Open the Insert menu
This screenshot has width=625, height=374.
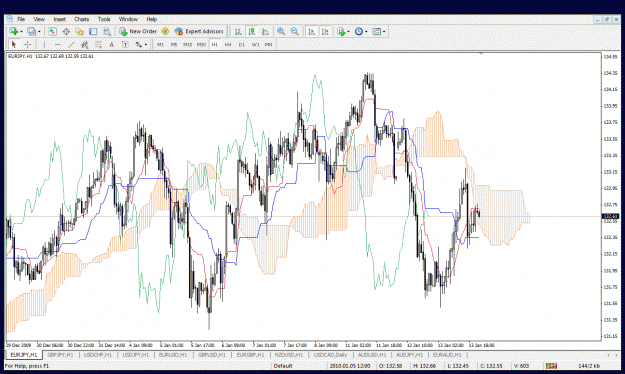coord(59,19)
